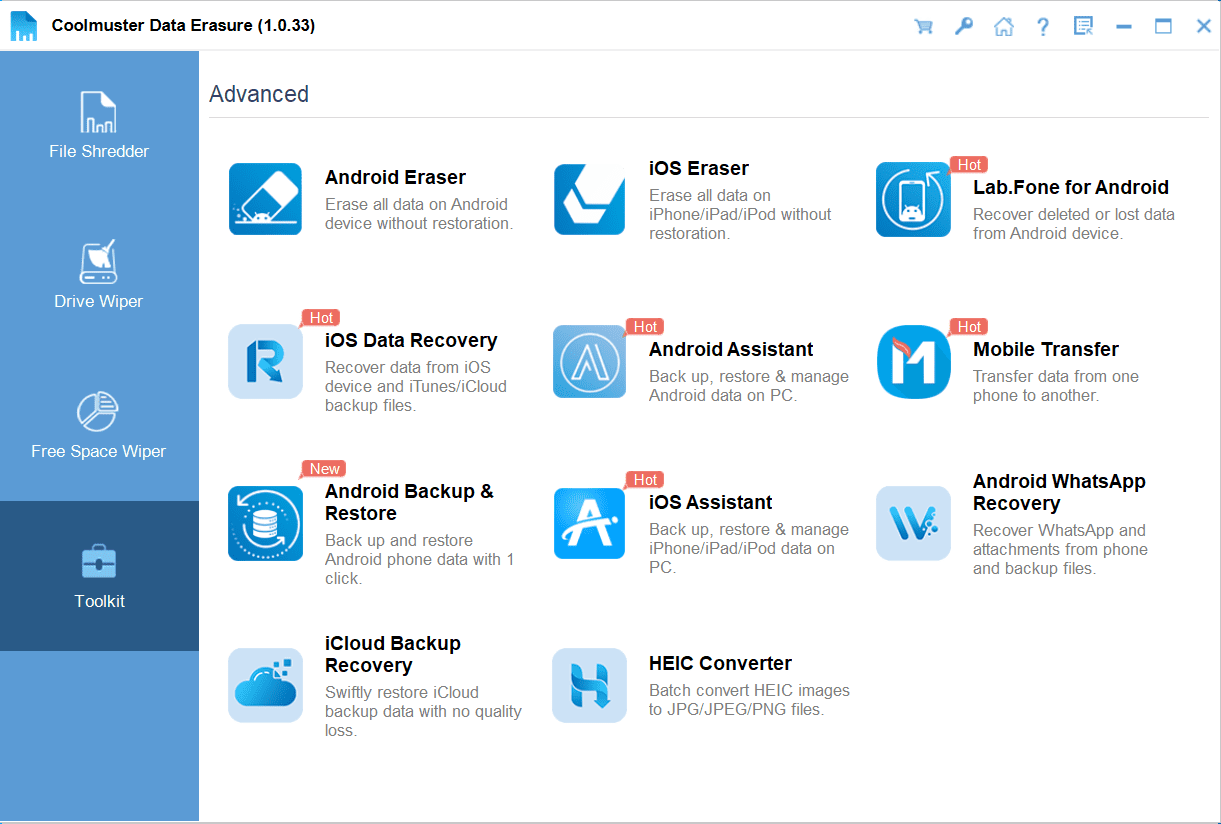Open help via the question mark icon
This screenshot has width=1221, height=824.
pos(1043,26)
